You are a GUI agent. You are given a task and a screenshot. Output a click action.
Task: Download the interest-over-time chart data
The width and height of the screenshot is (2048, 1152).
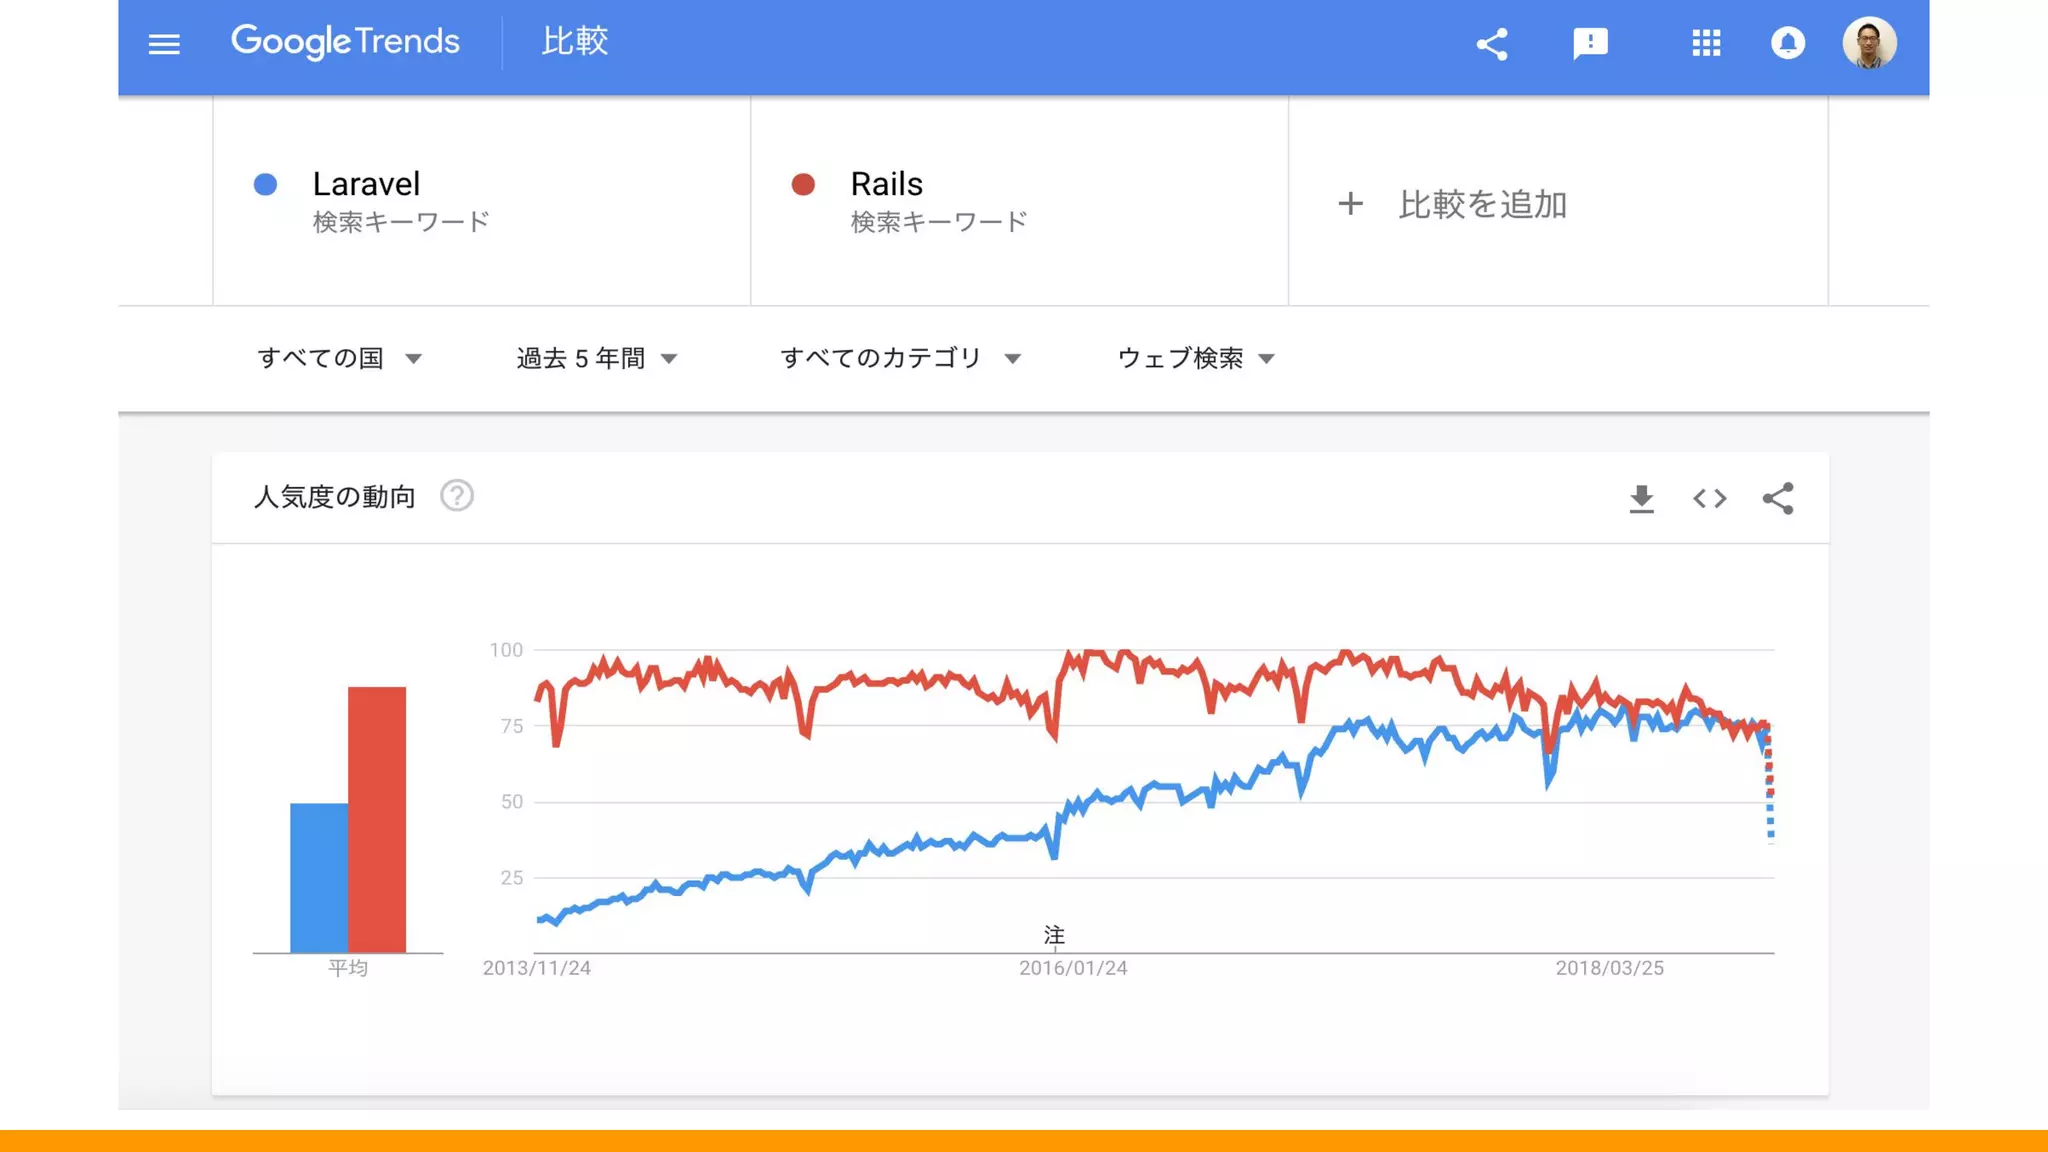(x=1641, y=498)
